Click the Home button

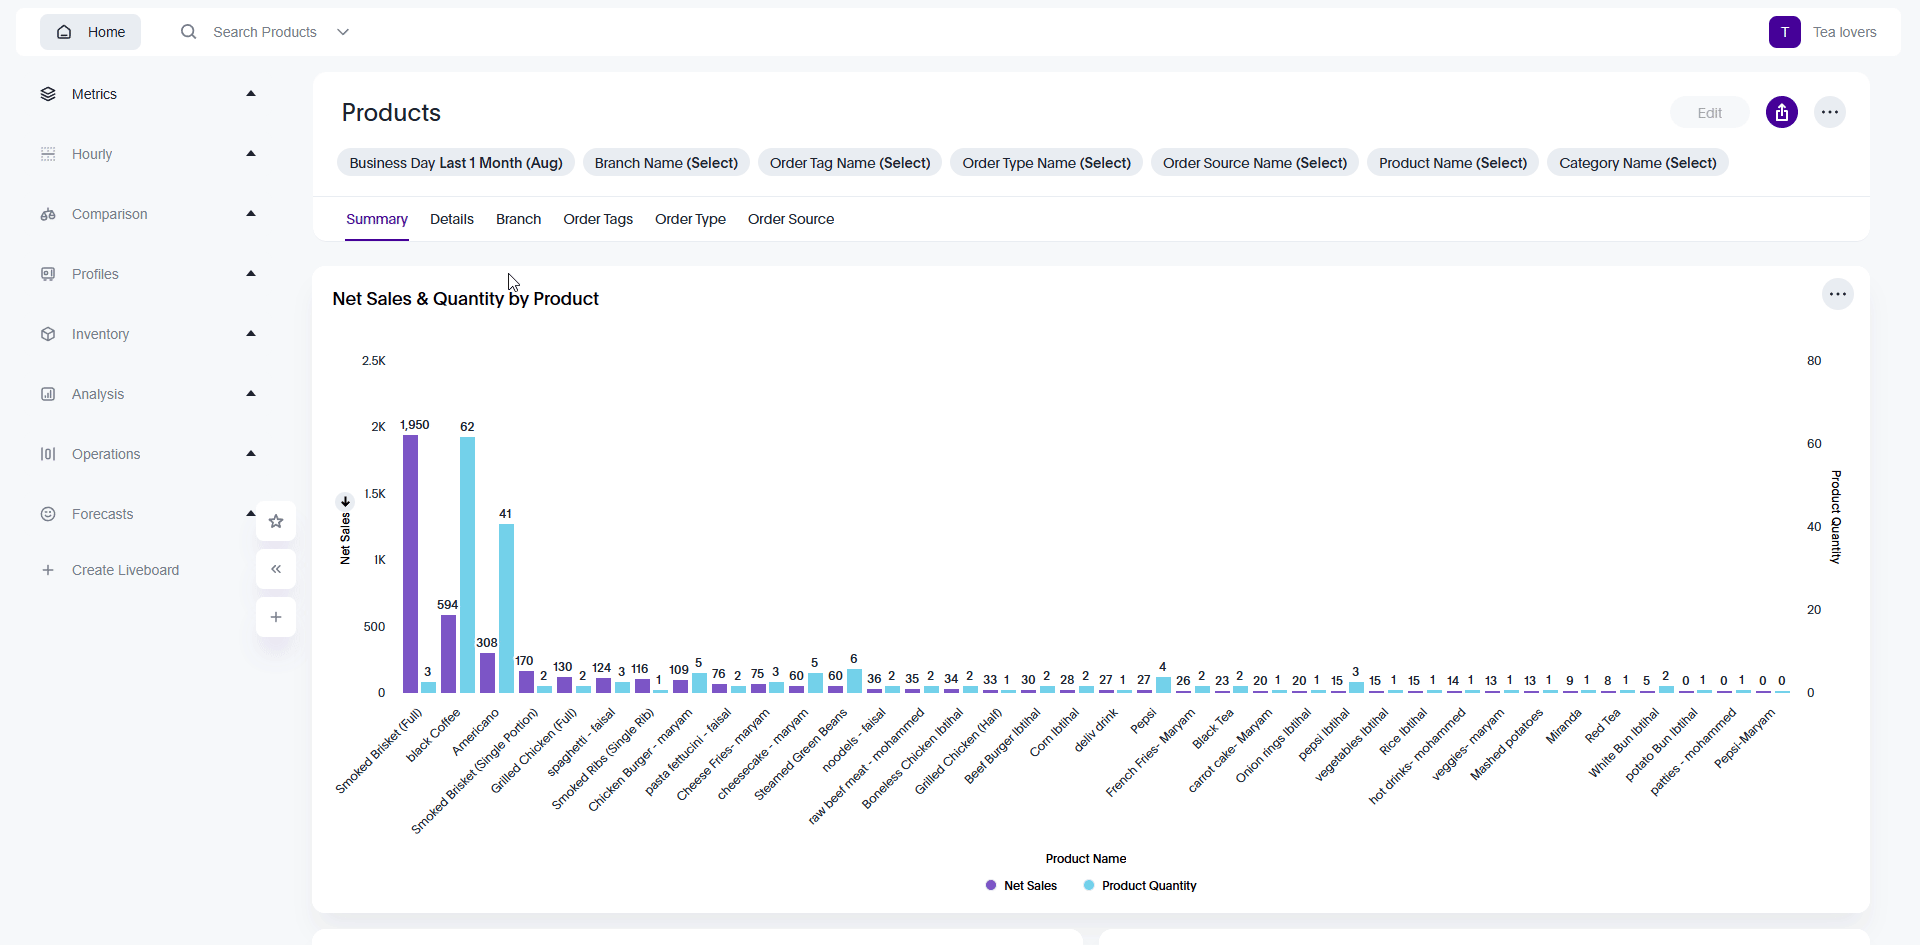[91, 32]
